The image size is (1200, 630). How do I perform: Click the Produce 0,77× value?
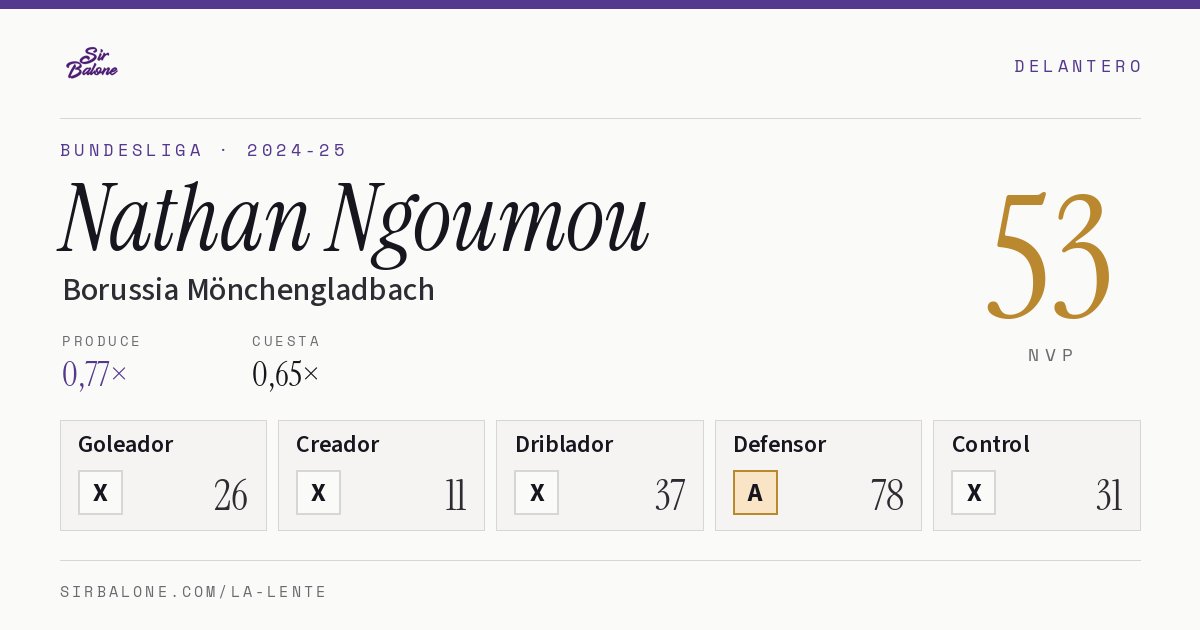pos(95,374)
